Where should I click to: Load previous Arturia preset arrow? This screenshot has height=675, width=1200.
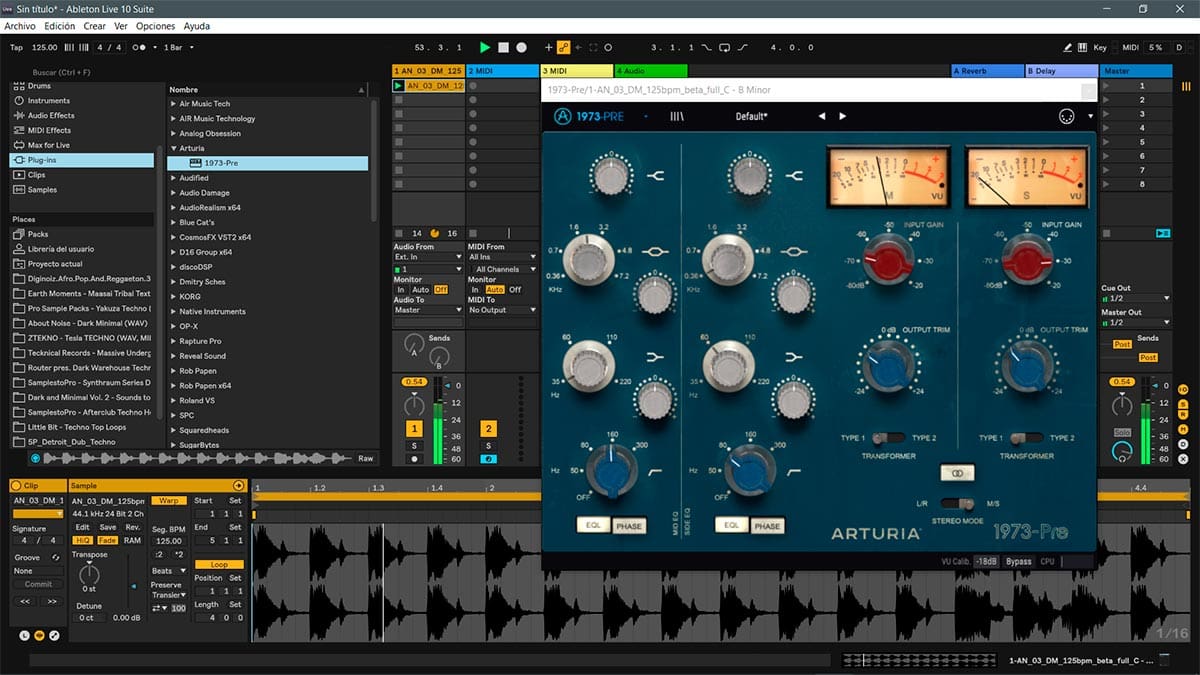822,116
